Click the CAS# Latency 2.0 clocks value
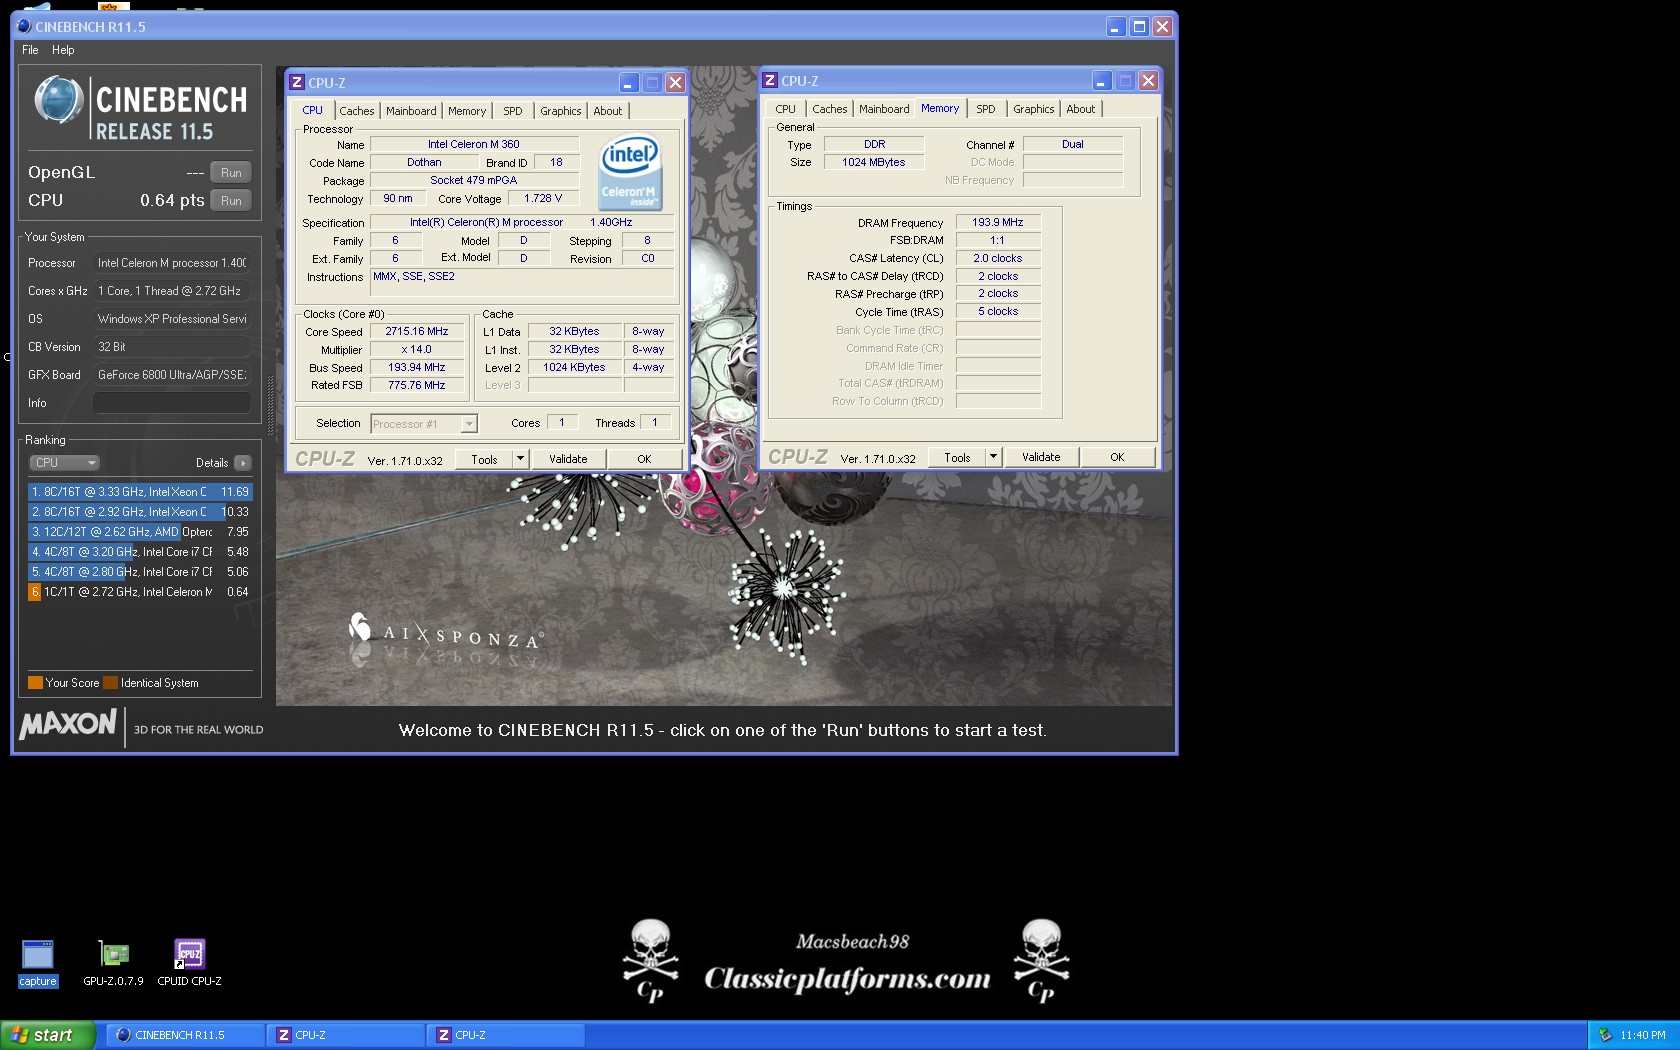Image resolution: width=1680 pixels, height=1050 pixels. (x=998, y=258)
